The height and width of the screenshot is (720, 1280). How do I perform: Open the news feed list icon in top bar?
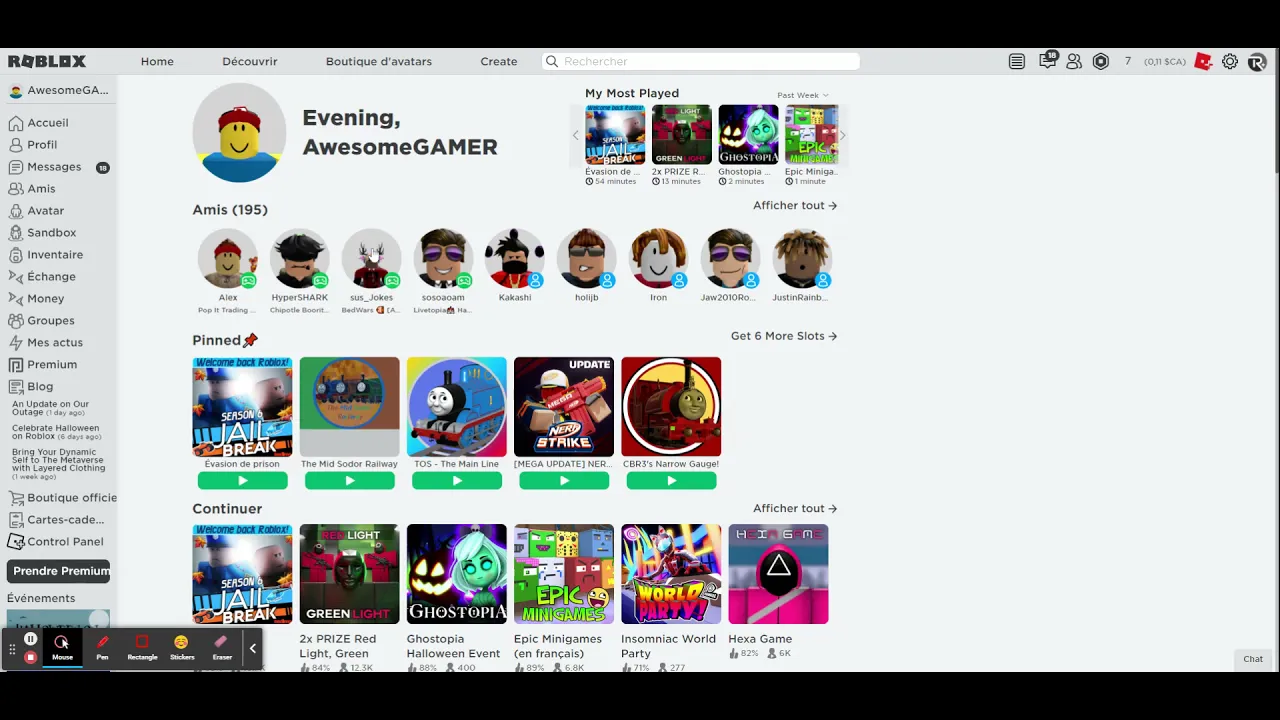pos(1017,61)
